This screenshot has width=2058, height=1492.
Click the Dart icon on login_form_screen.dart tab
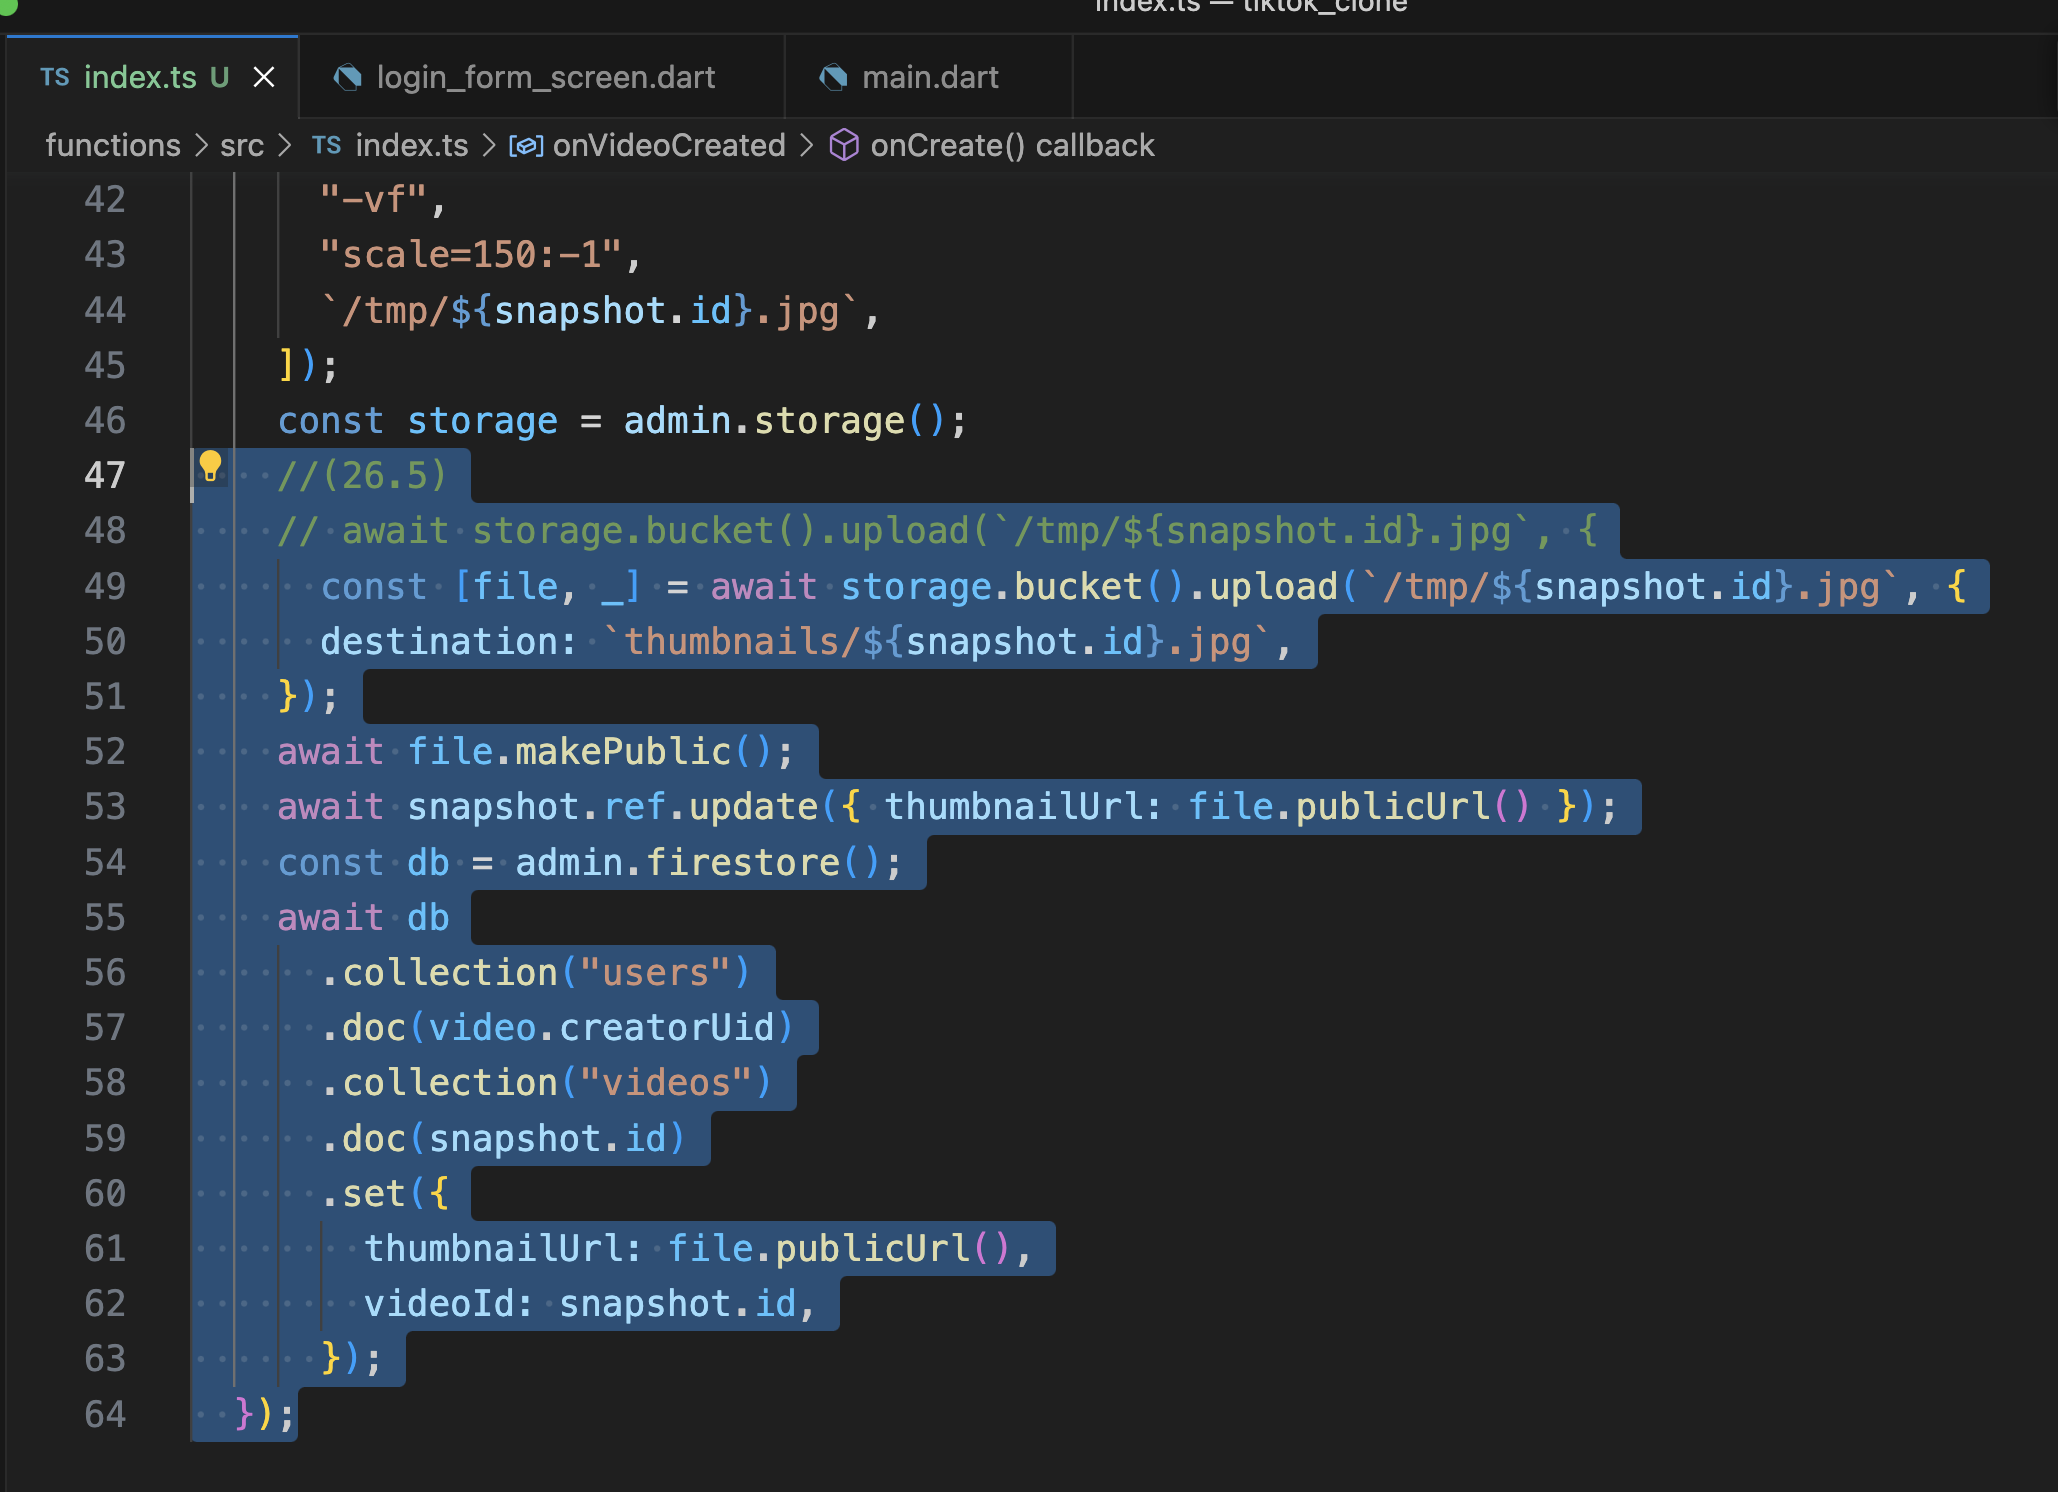click(347, 77)
